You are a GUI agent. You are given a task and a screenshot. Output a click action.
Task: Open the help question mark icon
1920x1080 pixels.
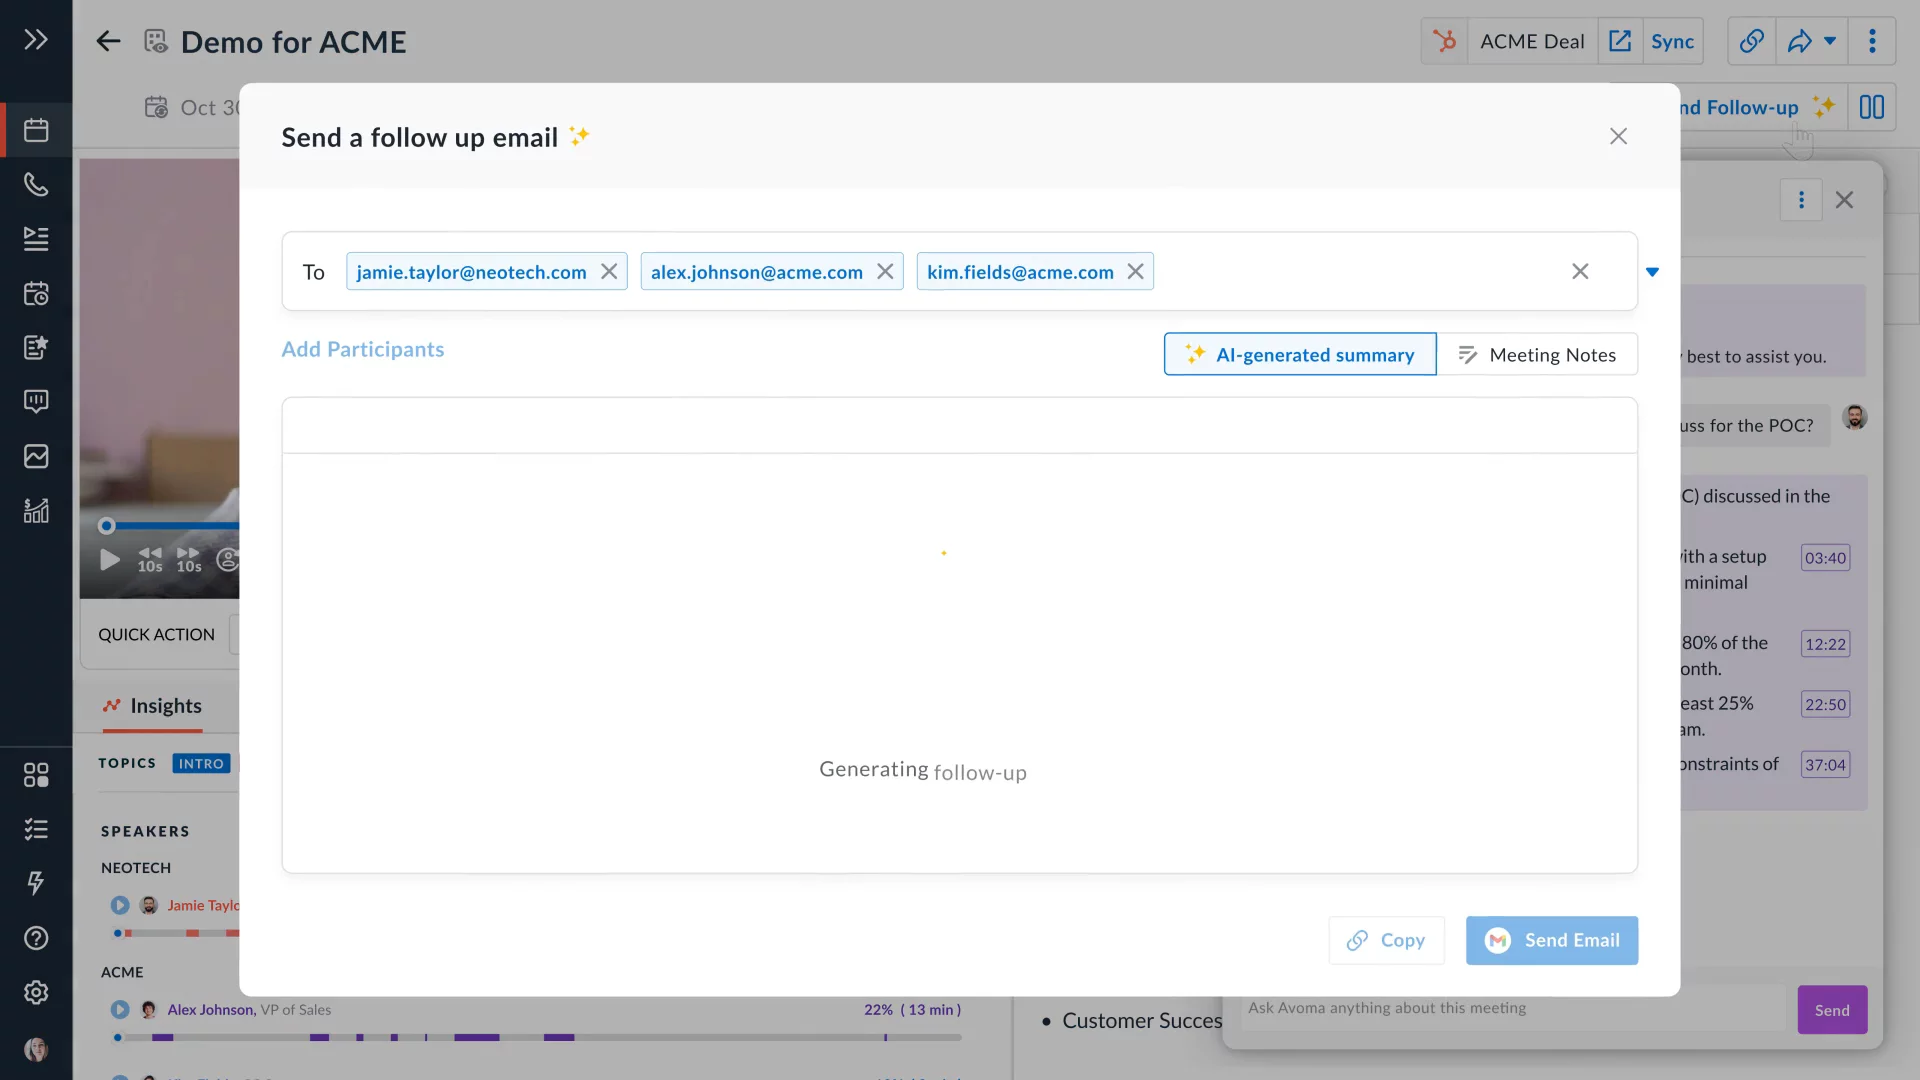(36, 938)
